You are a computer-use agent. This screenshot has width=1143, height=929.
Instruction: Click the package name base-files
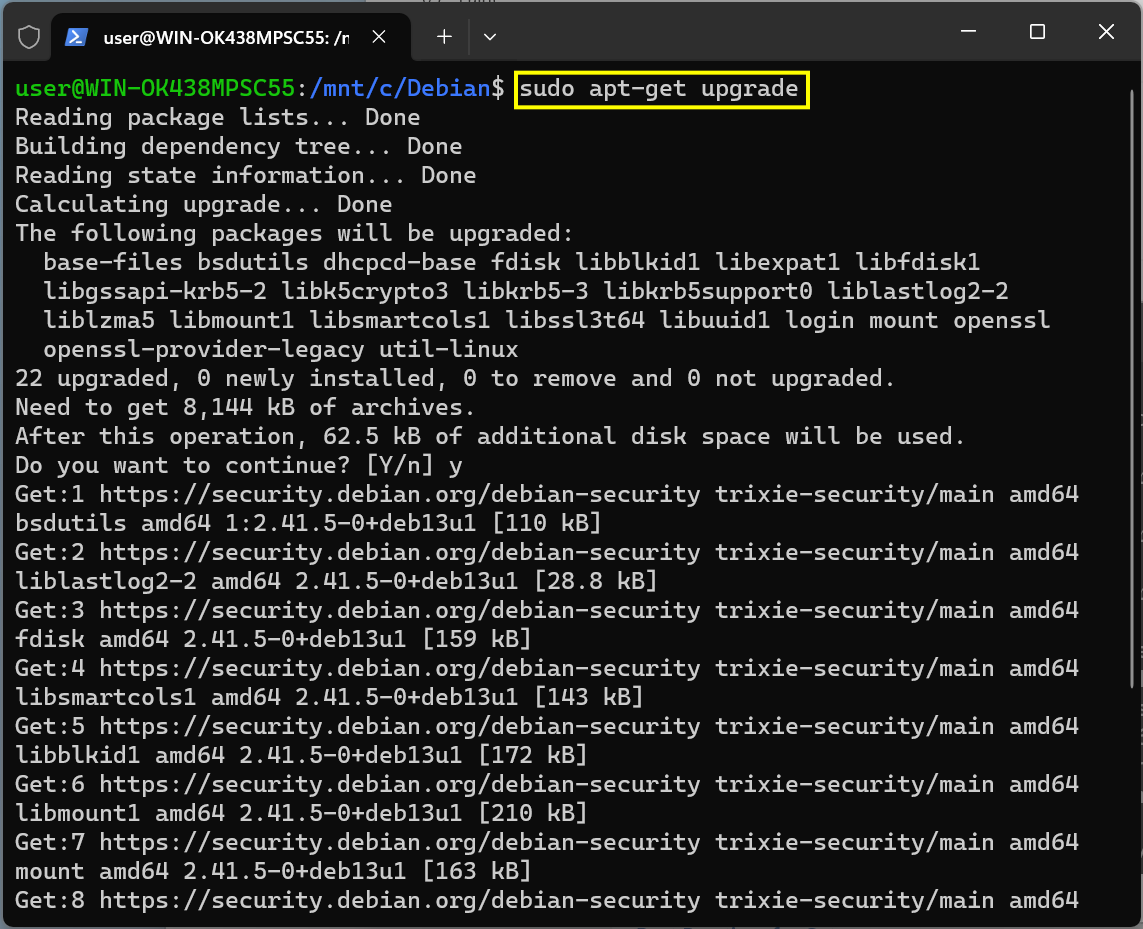[113, 263]
